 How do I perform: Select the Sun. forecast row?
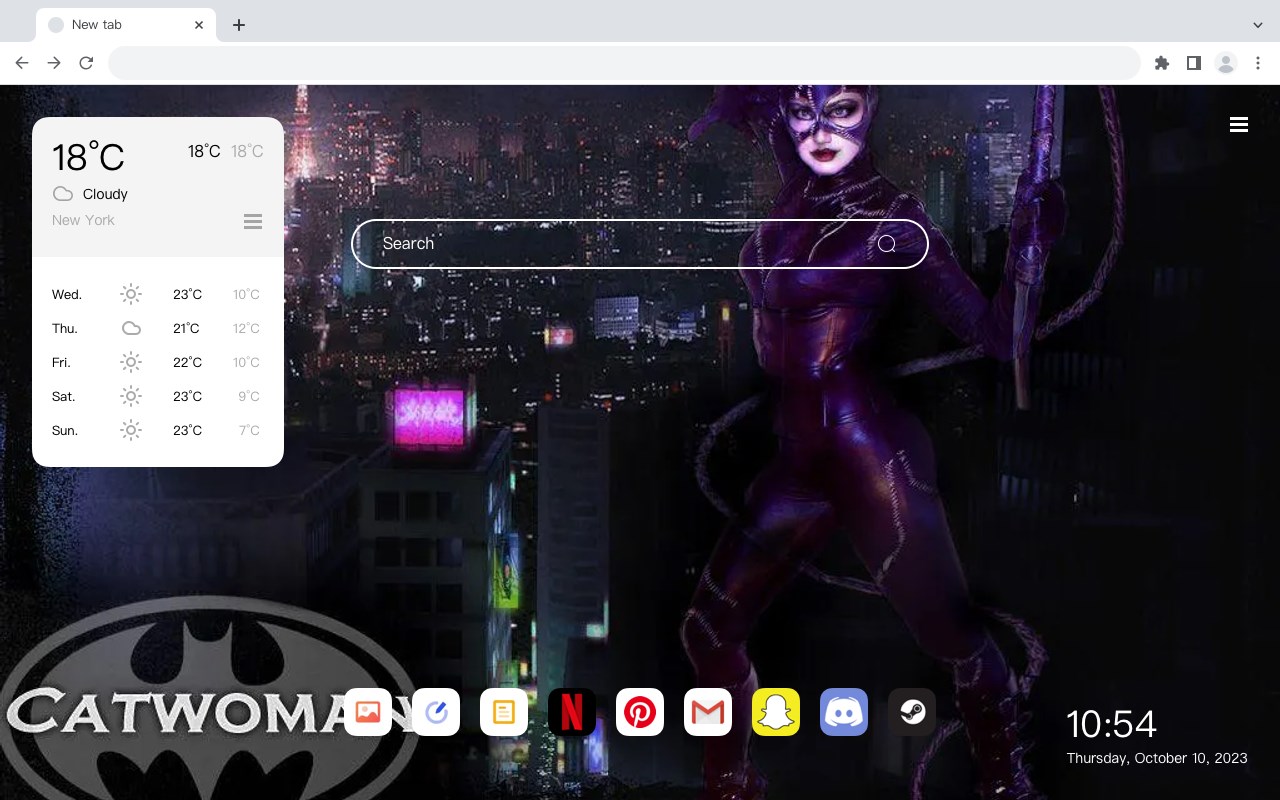[x=158, y=430]
